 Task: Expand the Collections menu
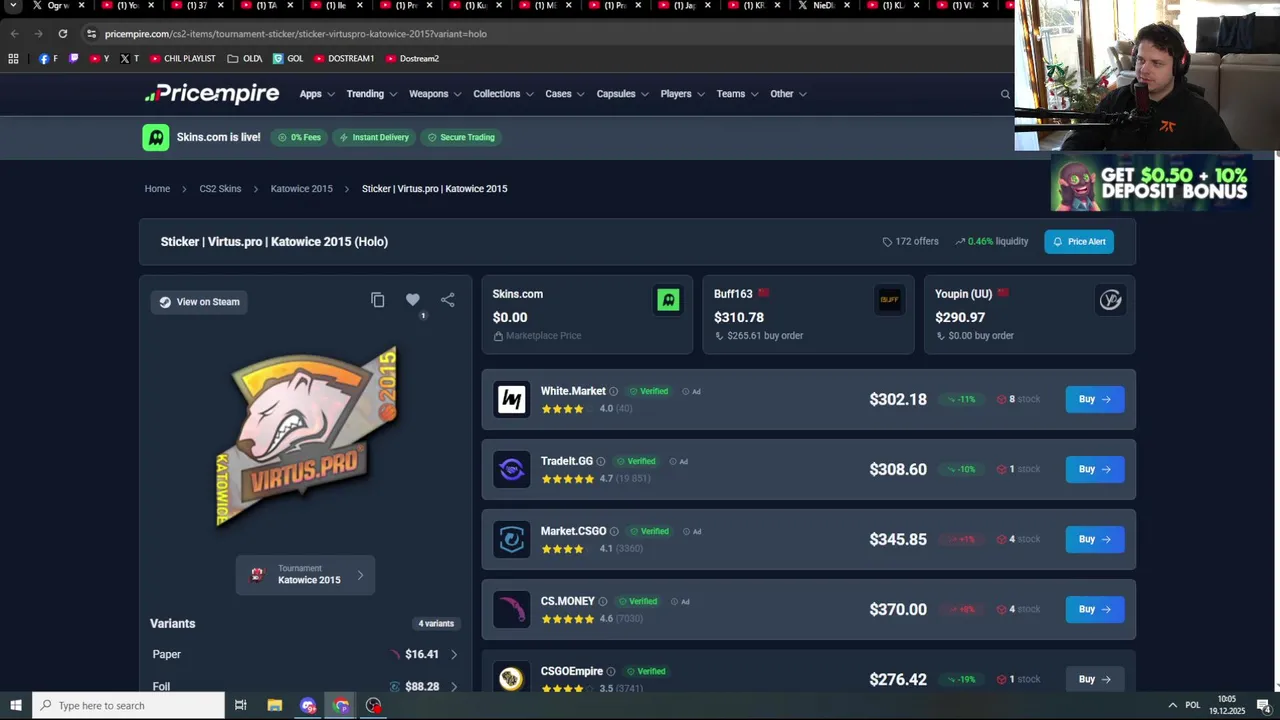(x=503, y=94)
